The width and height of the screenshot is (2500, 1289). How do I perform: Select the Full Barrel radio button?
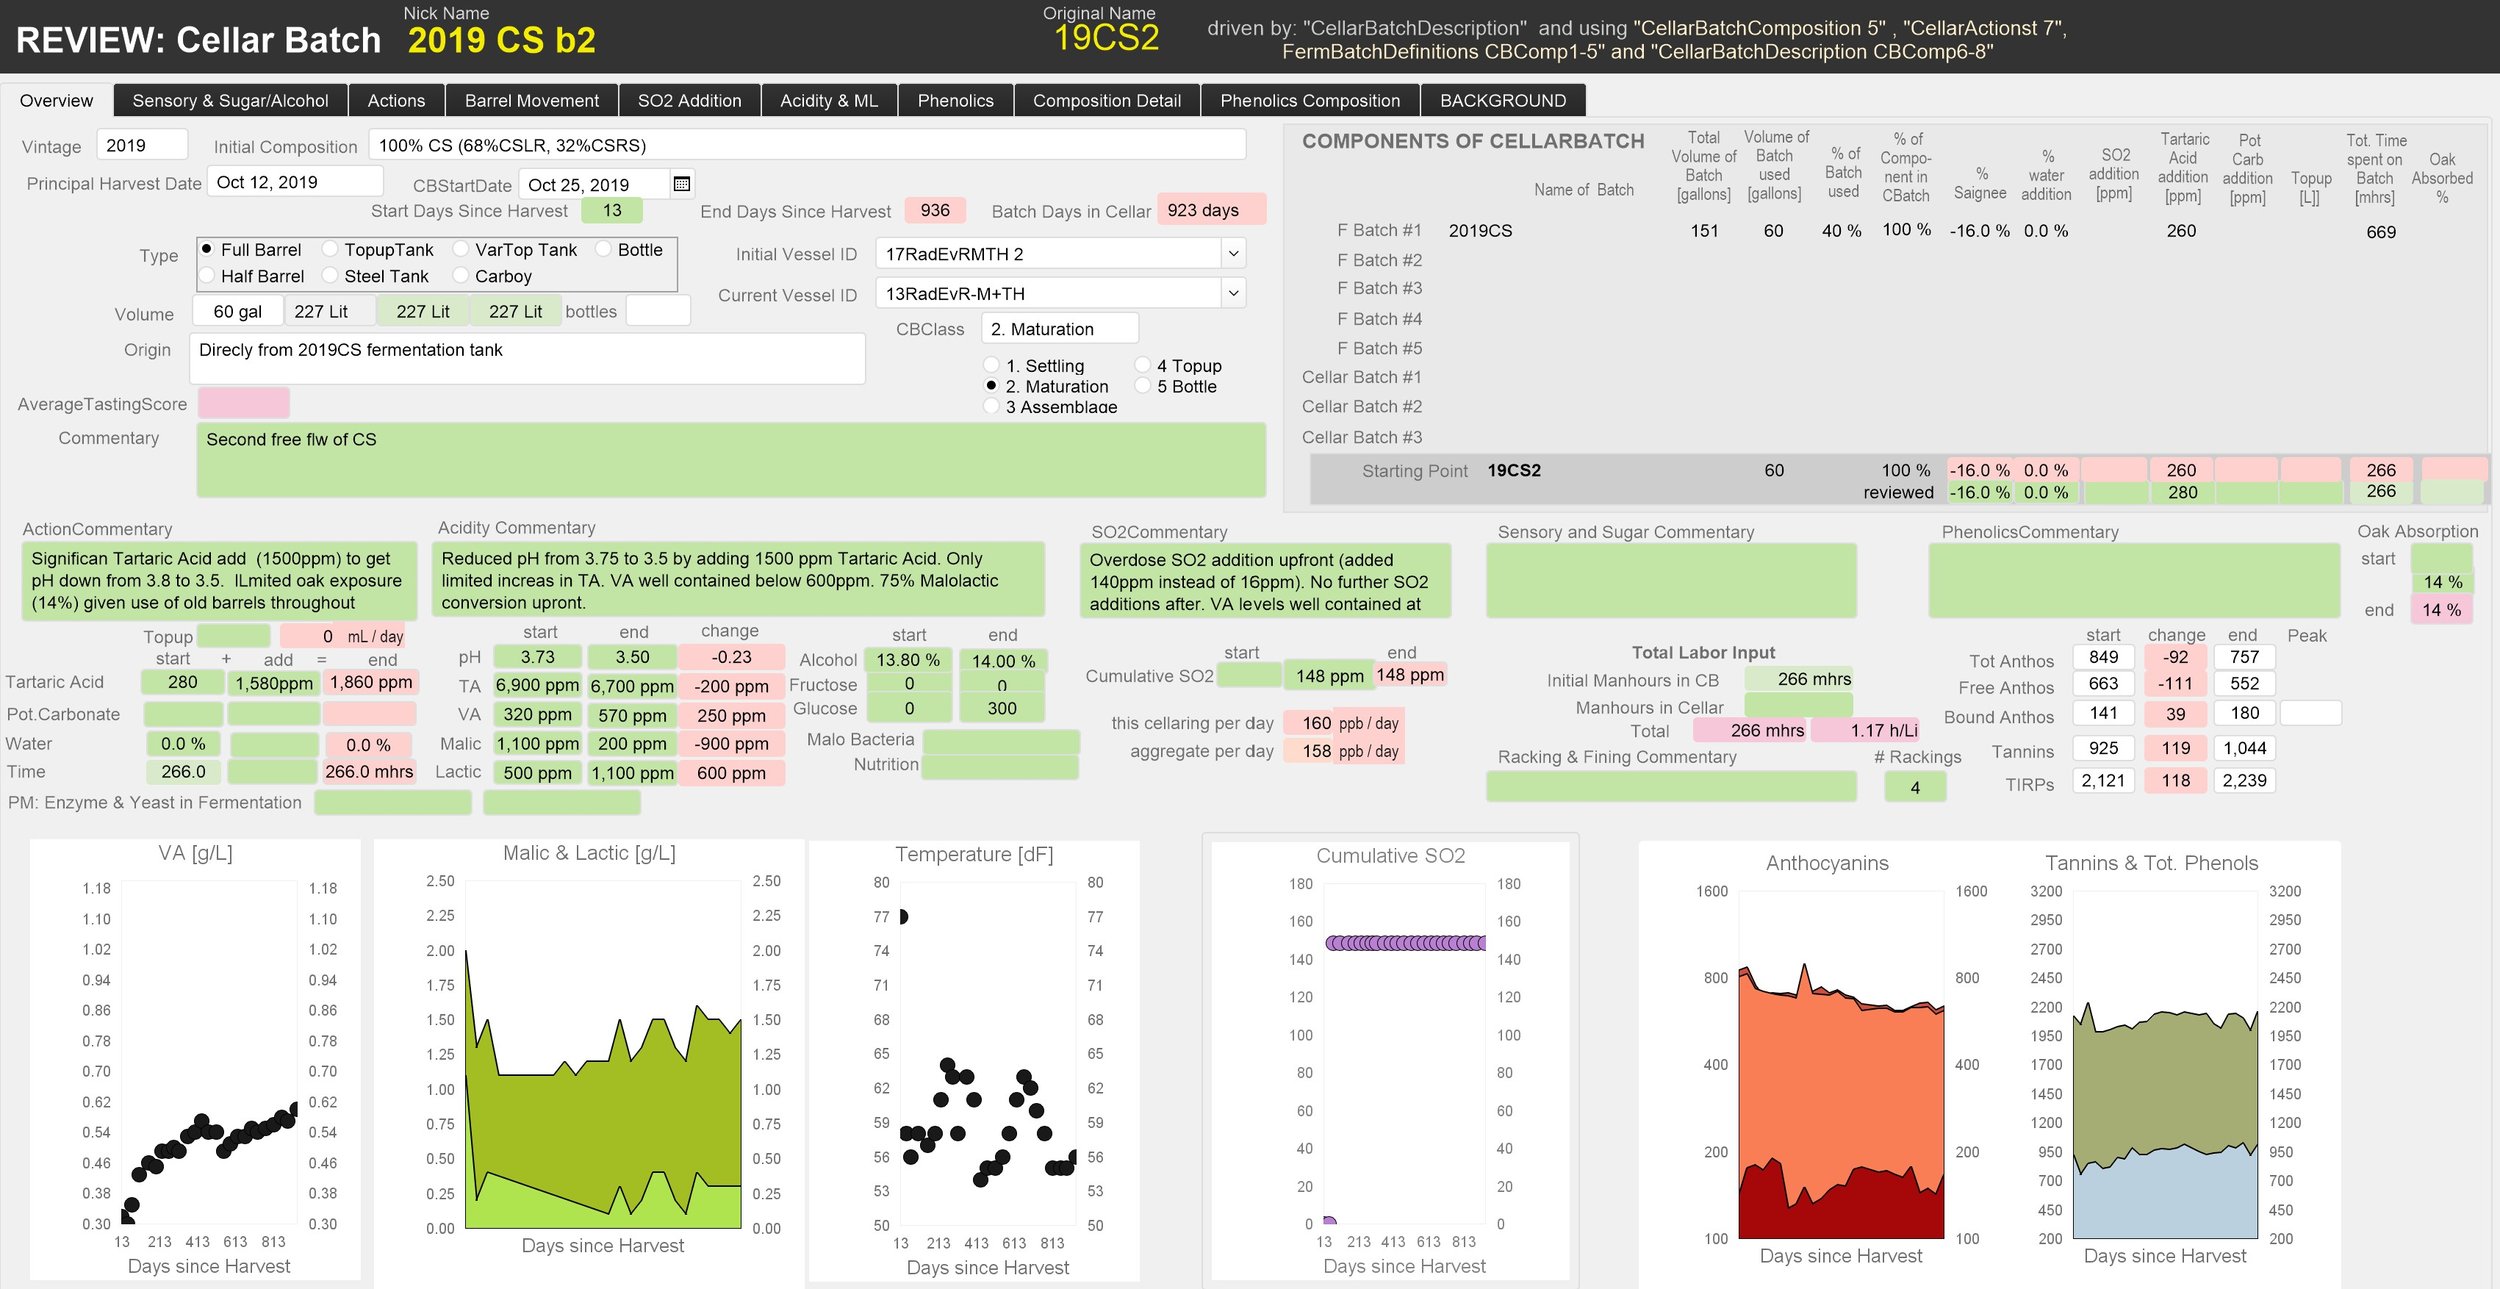[207, 249]
